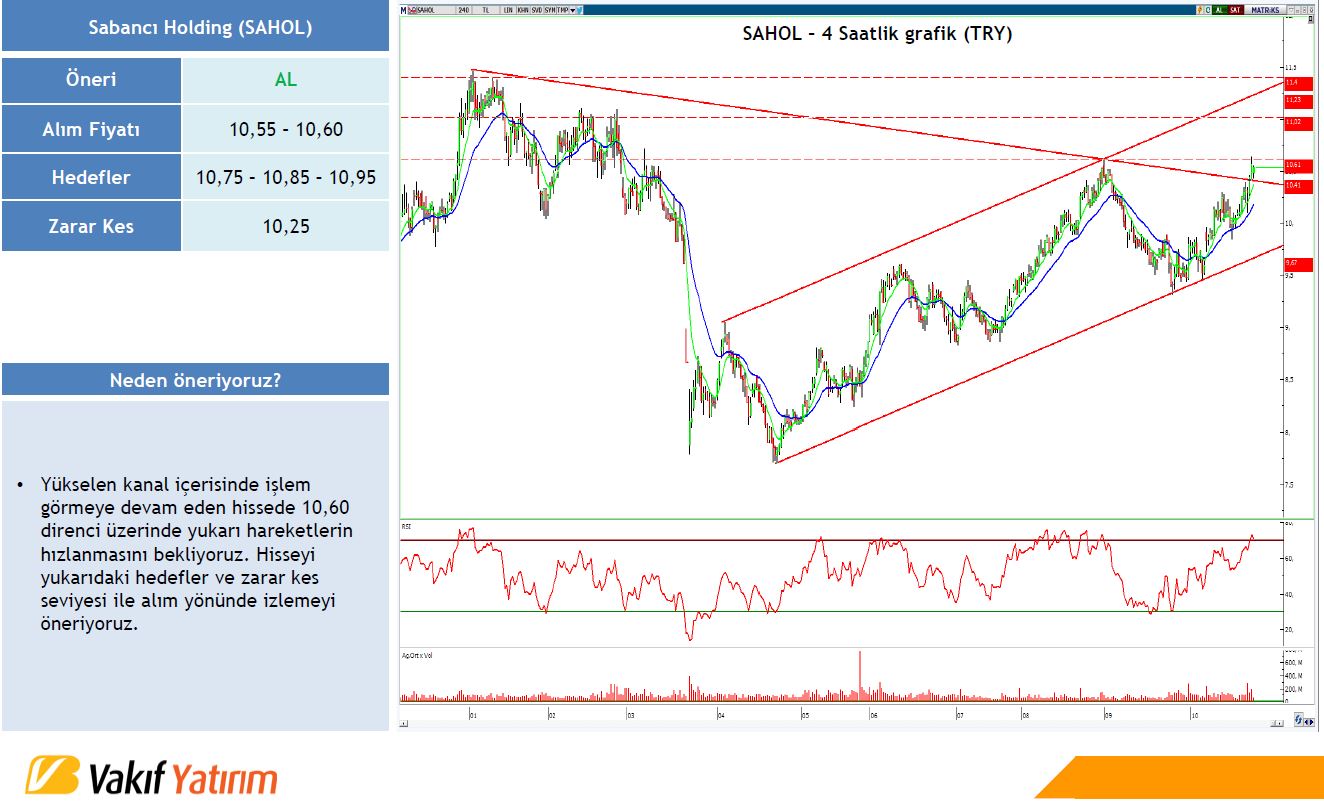Click the 'C' icon next to AL

tap(1208, 10)
